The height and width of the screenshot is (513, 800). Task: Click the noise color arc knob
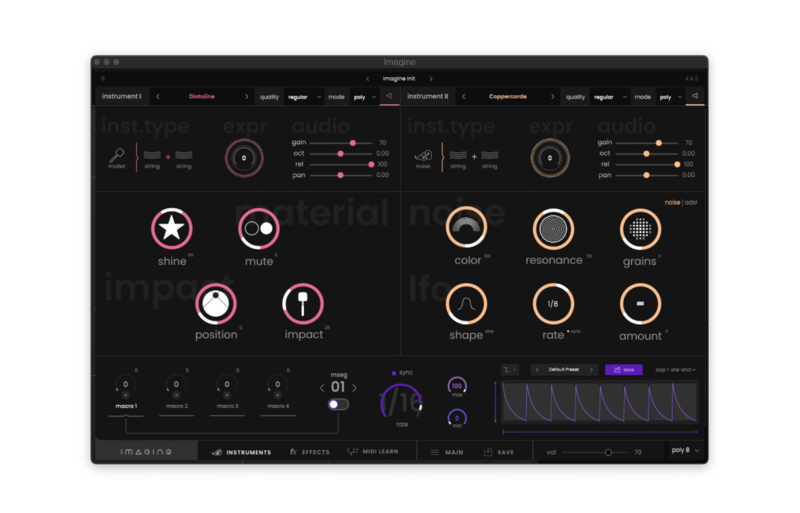coord(466,228)
